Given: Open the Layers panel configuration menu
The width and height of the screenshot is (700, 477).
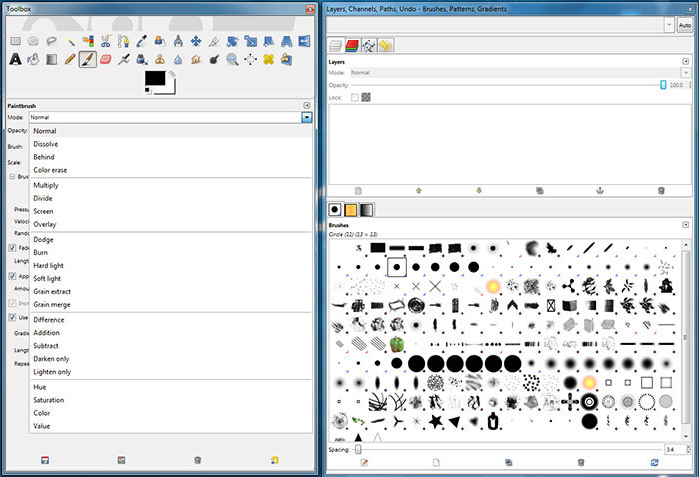Looking at the screenshot, I should (686, 61).
